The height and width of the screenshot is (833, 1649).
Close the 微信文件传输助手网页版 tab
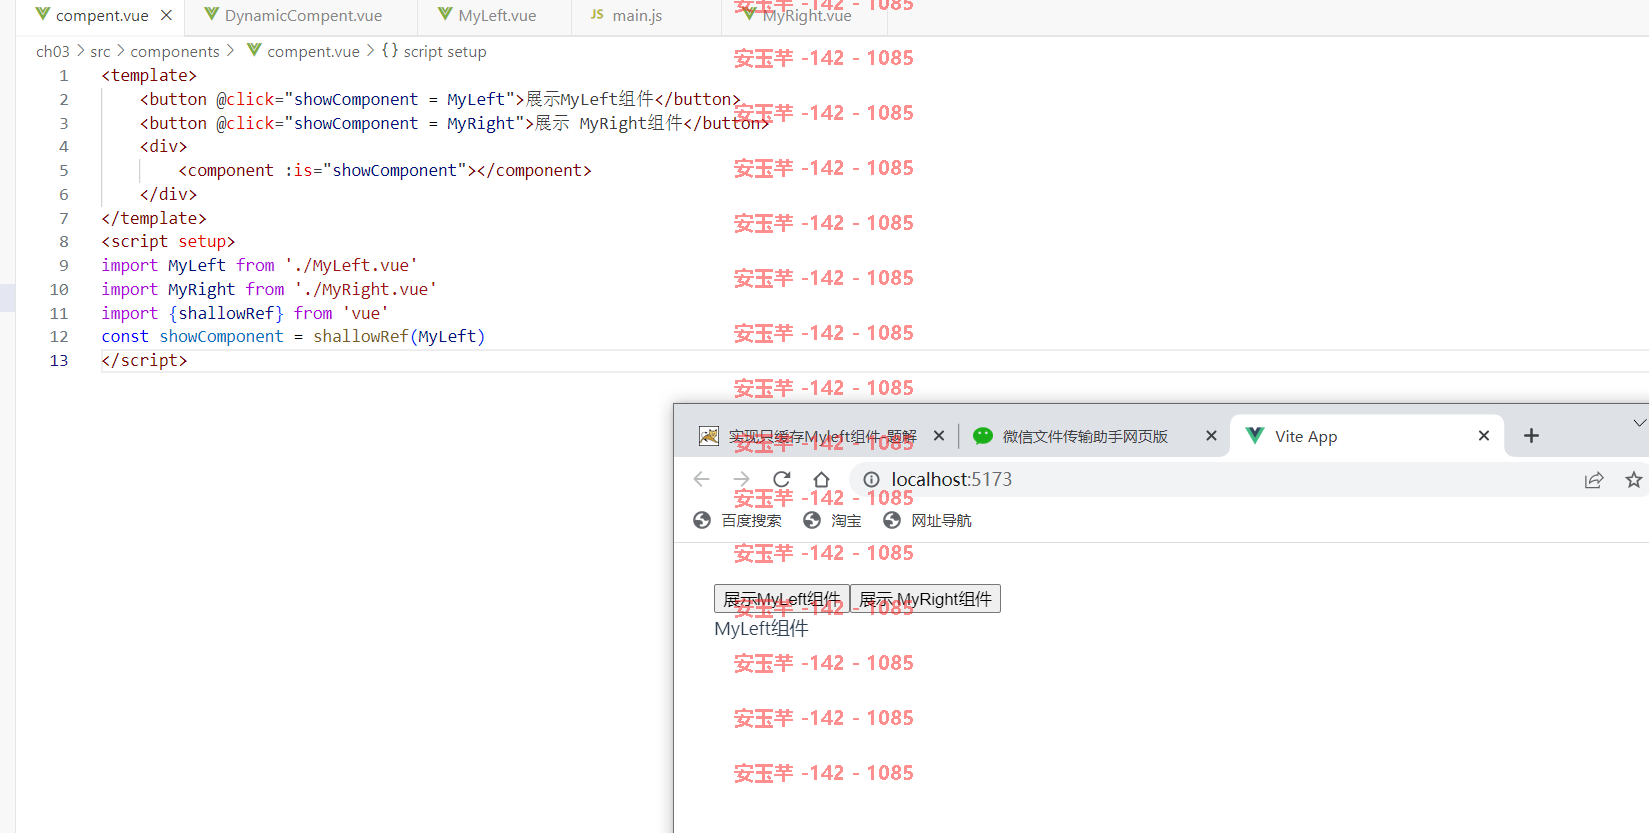[x=1211, y=436]
